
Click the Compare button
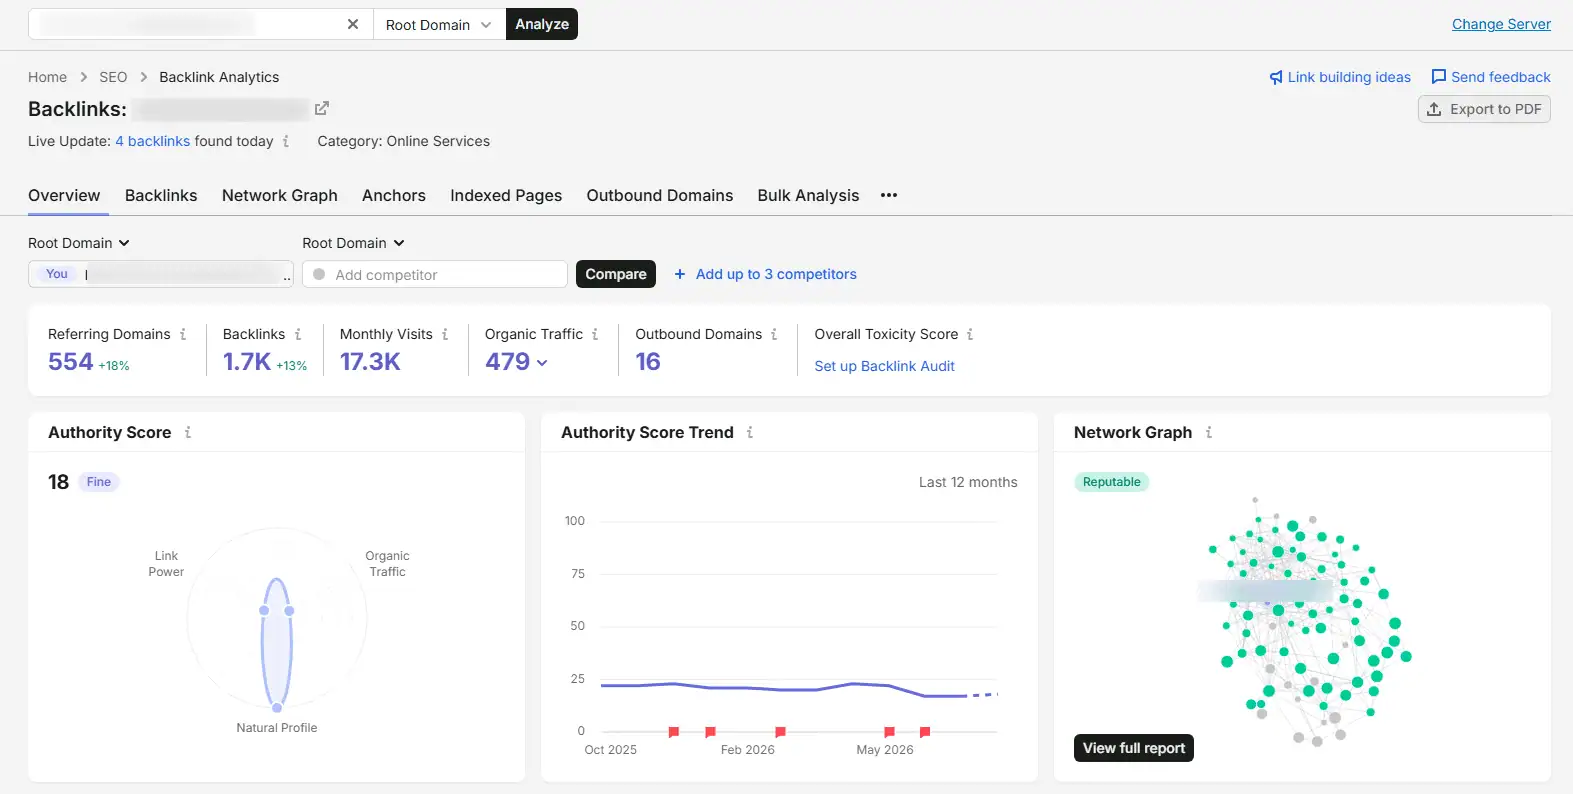[616, 274]
